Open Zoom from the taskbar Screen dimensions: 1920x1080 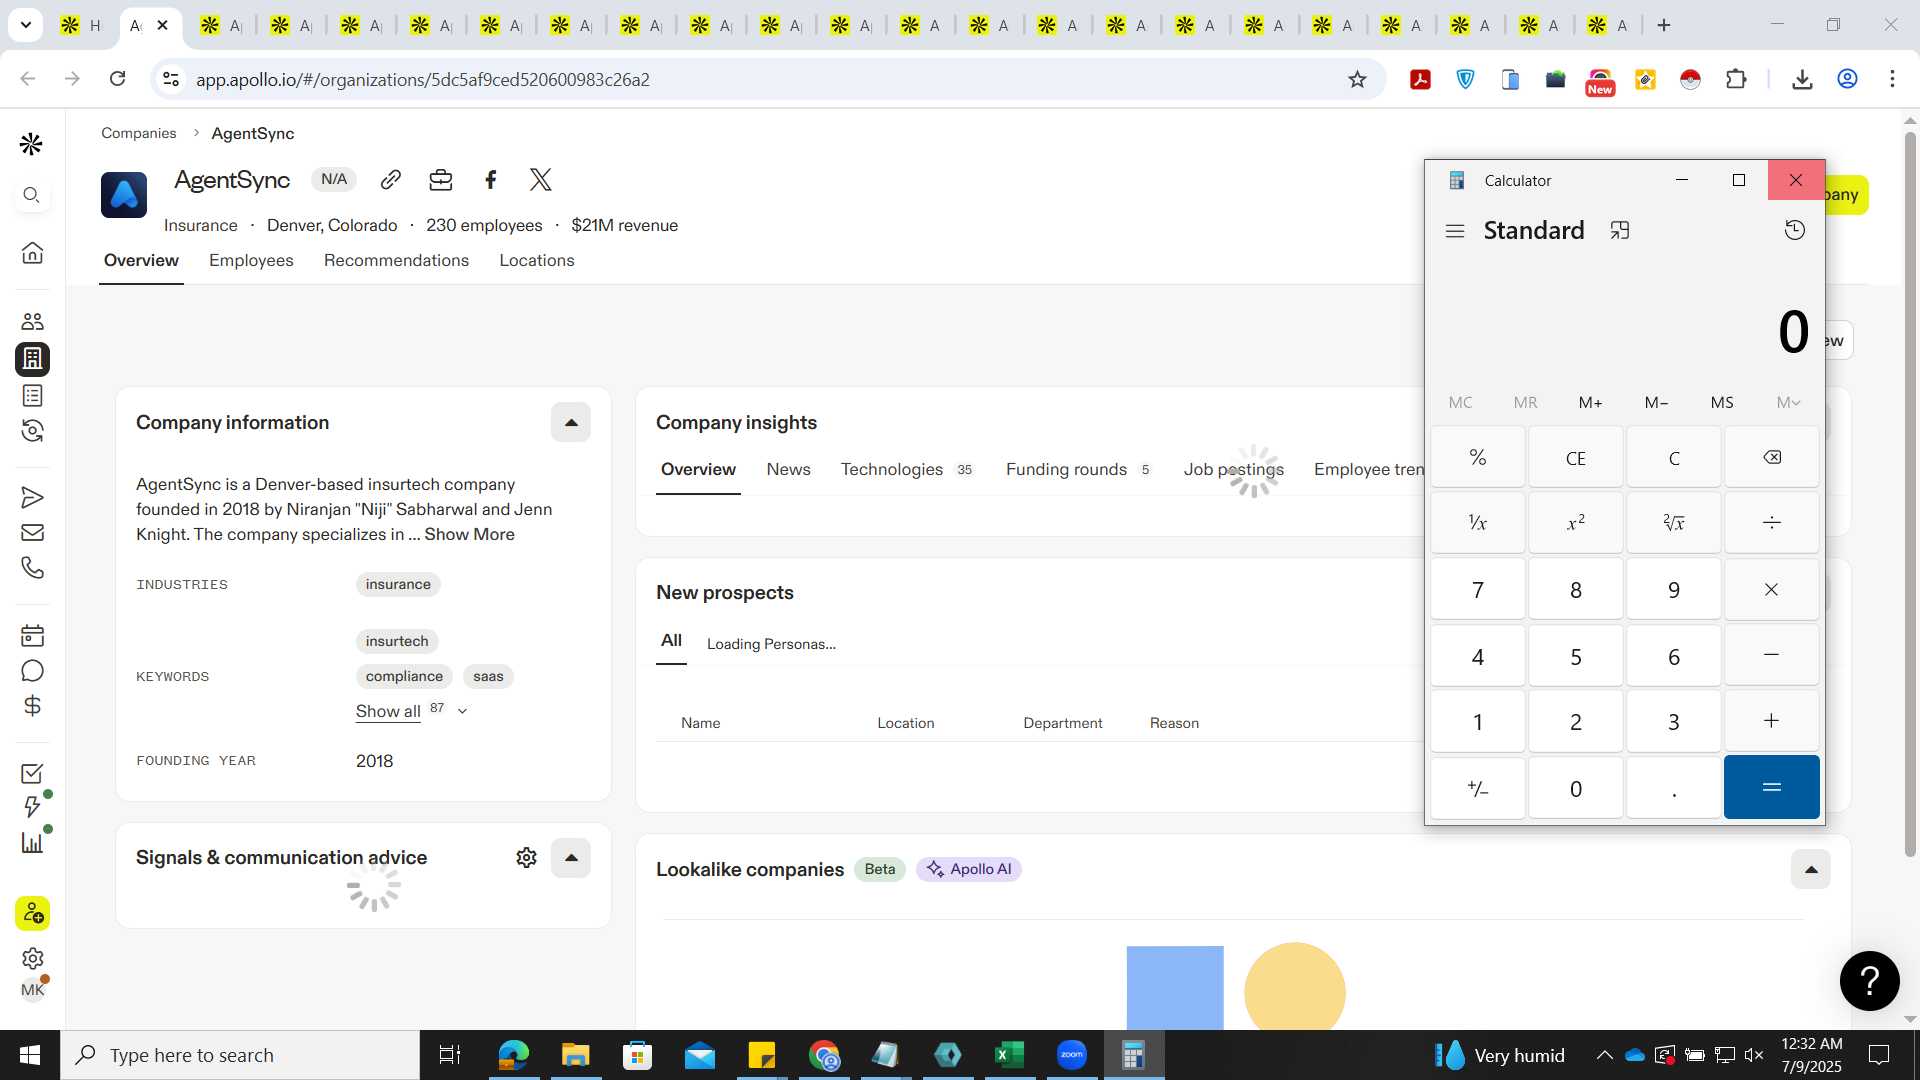point(1072,1055)
